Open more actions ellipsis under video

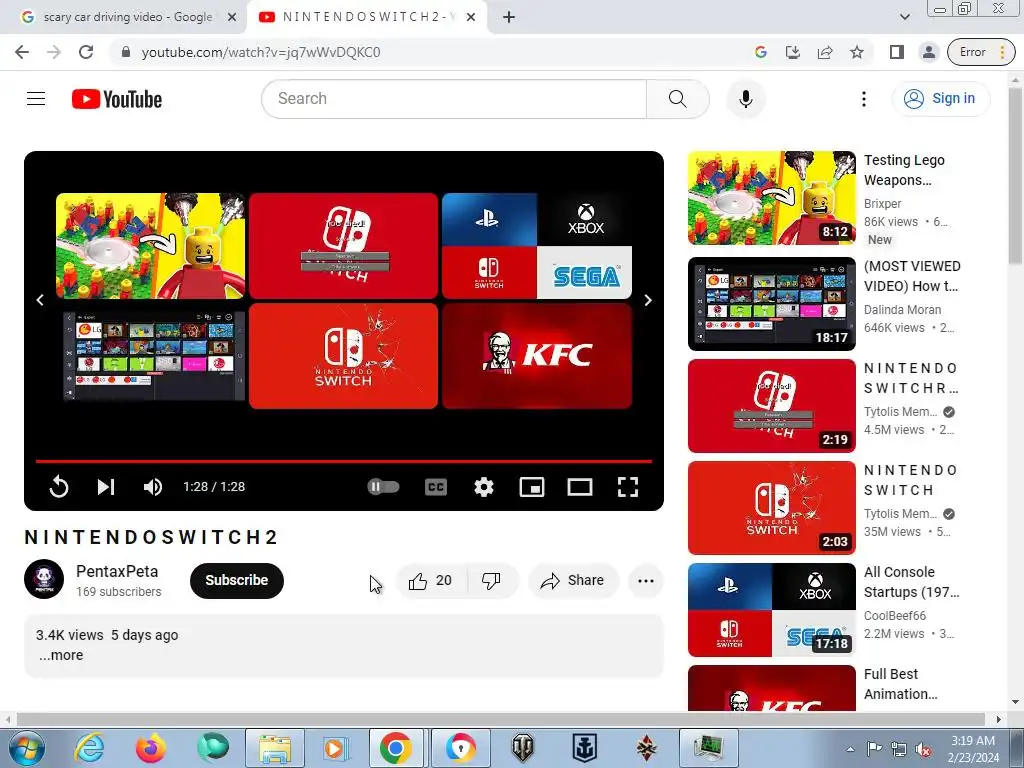point(646,581)
